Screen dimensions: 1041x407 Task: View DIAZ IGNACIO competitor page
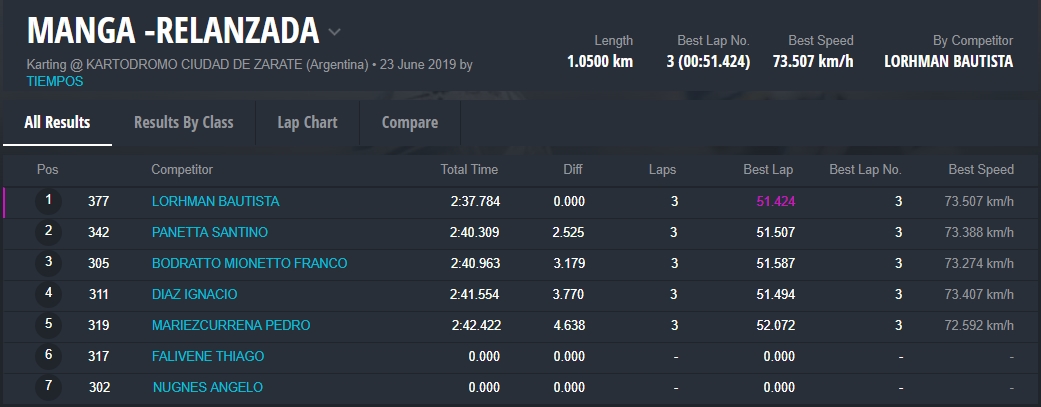(x=194, y=294)
